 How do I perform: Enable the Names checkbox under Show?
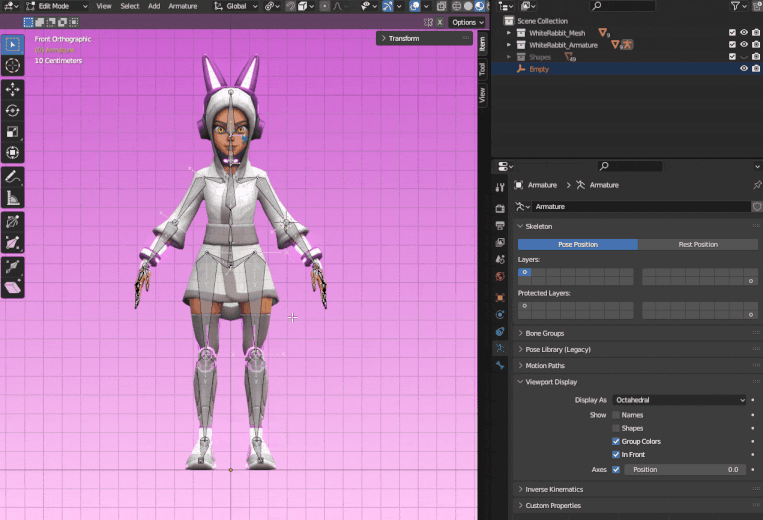(616, 415)
